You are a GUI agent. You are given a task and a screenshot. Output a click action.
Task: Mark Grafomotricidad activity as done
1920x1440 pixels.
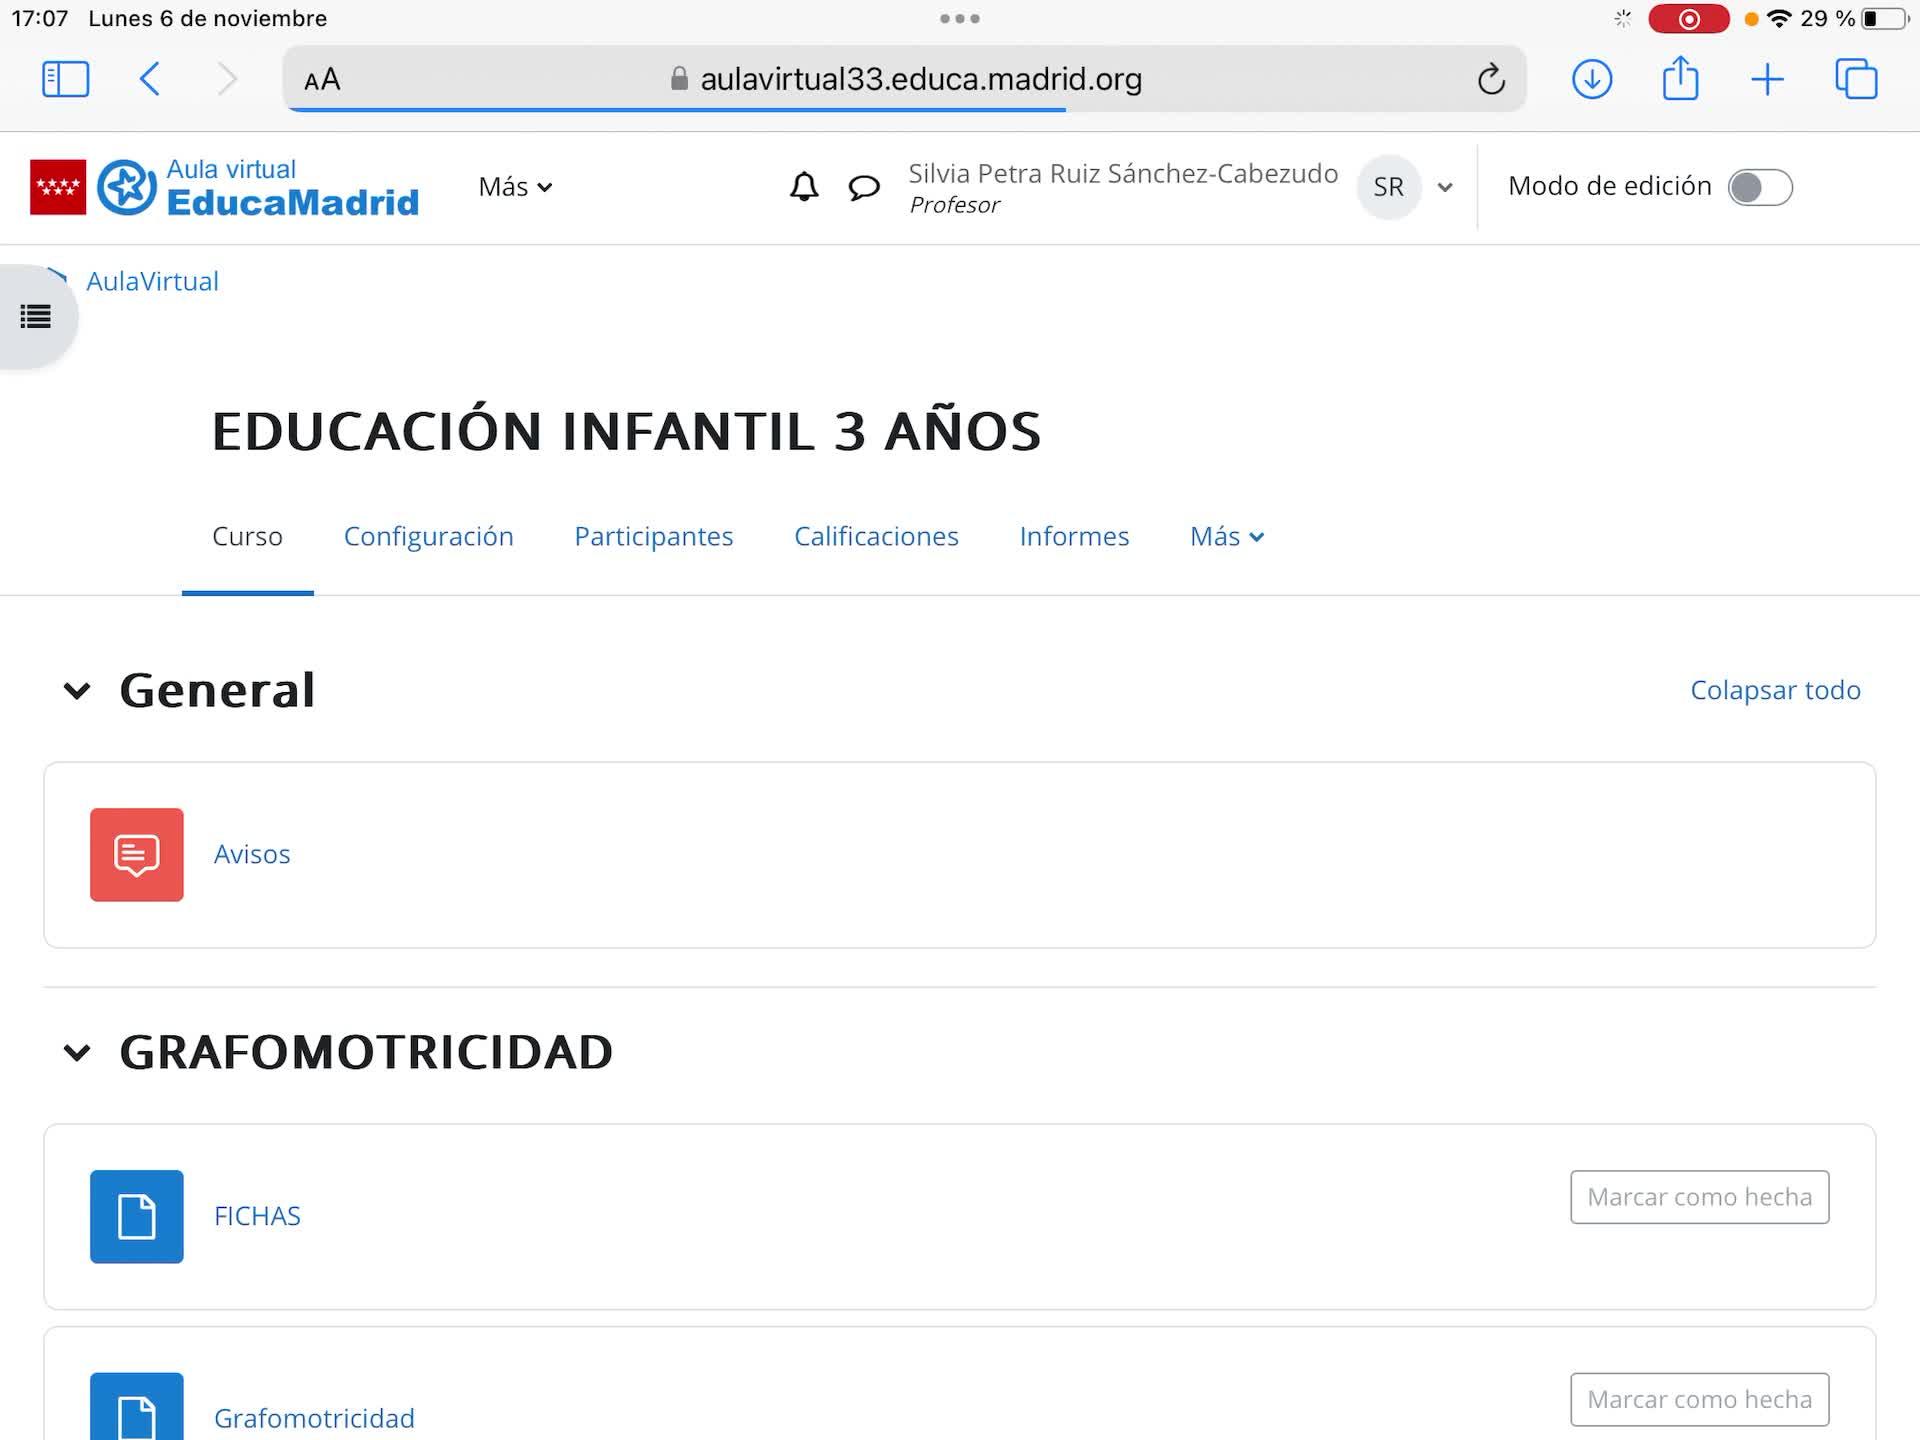coord(1699,1399)
